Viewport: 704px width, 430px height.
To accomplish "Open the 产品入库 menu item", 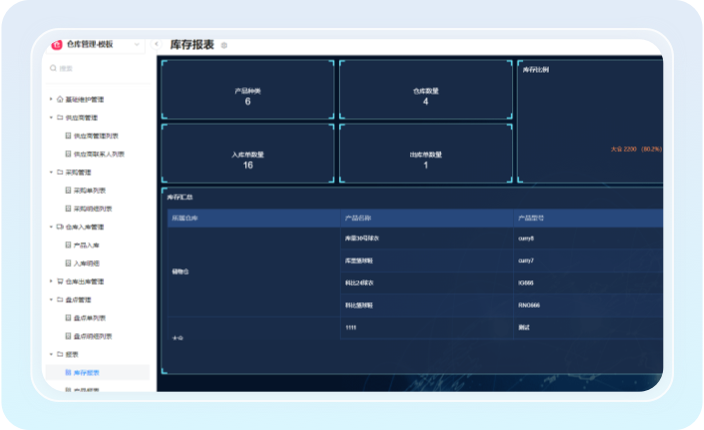I will click(88, 245).
